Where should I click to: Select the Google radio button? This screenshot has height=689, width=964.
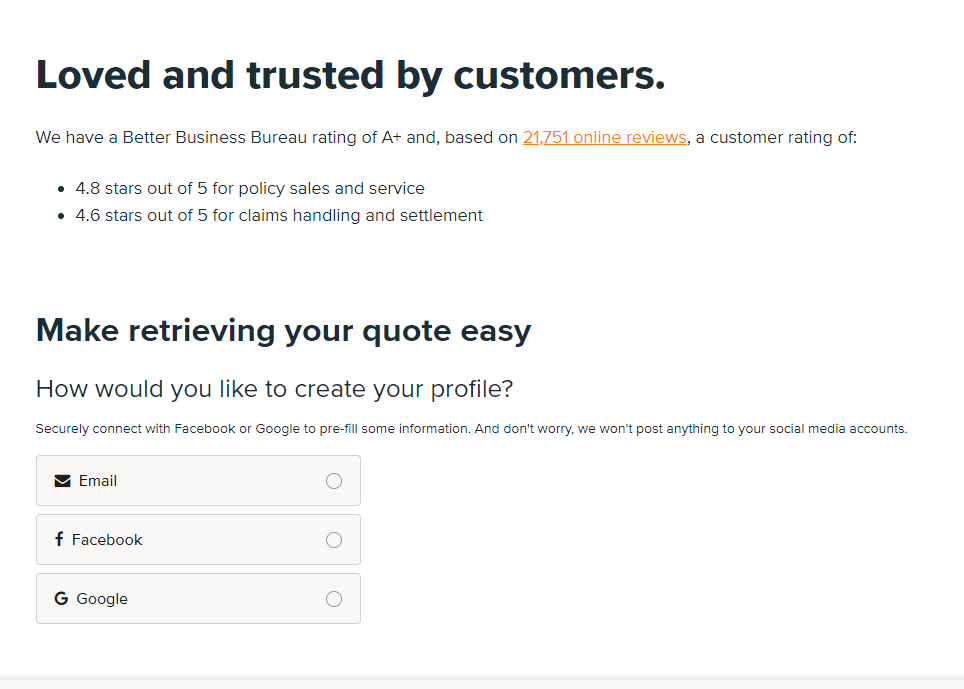click(x=334, y=599)
